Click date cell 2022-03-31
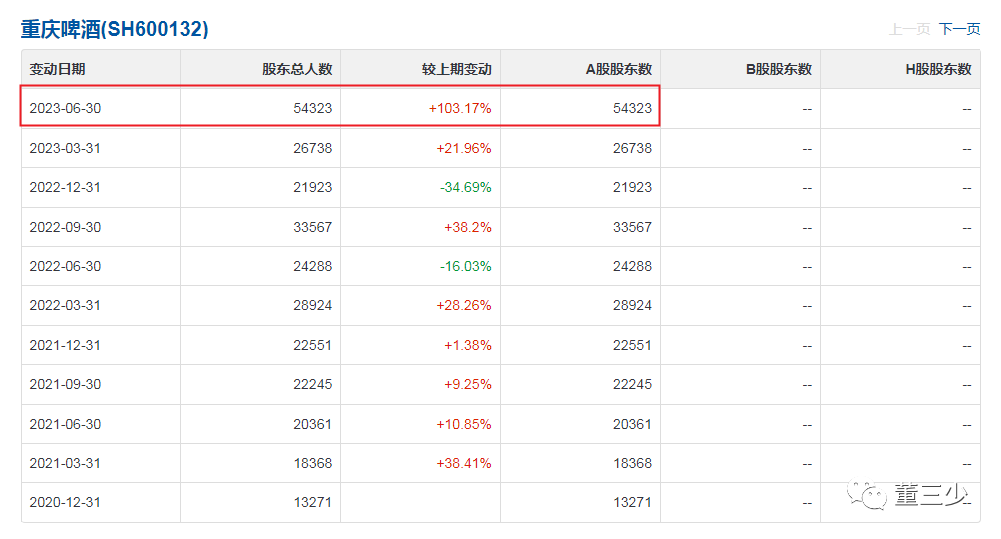Viewport: 1001px width, 539px height. point(65,305)
